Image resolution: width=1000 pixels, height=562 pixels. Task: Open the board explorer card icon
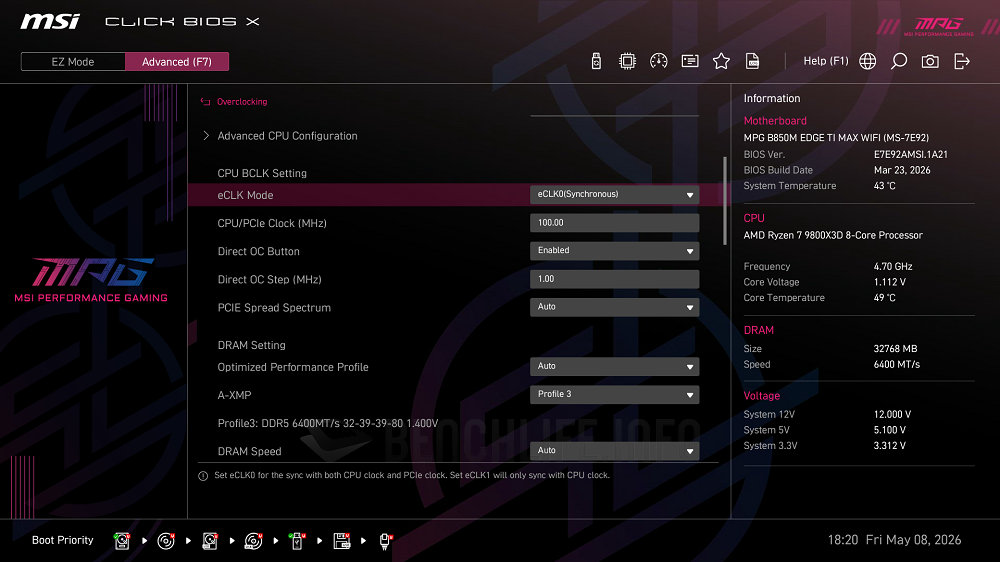point(690,61)
